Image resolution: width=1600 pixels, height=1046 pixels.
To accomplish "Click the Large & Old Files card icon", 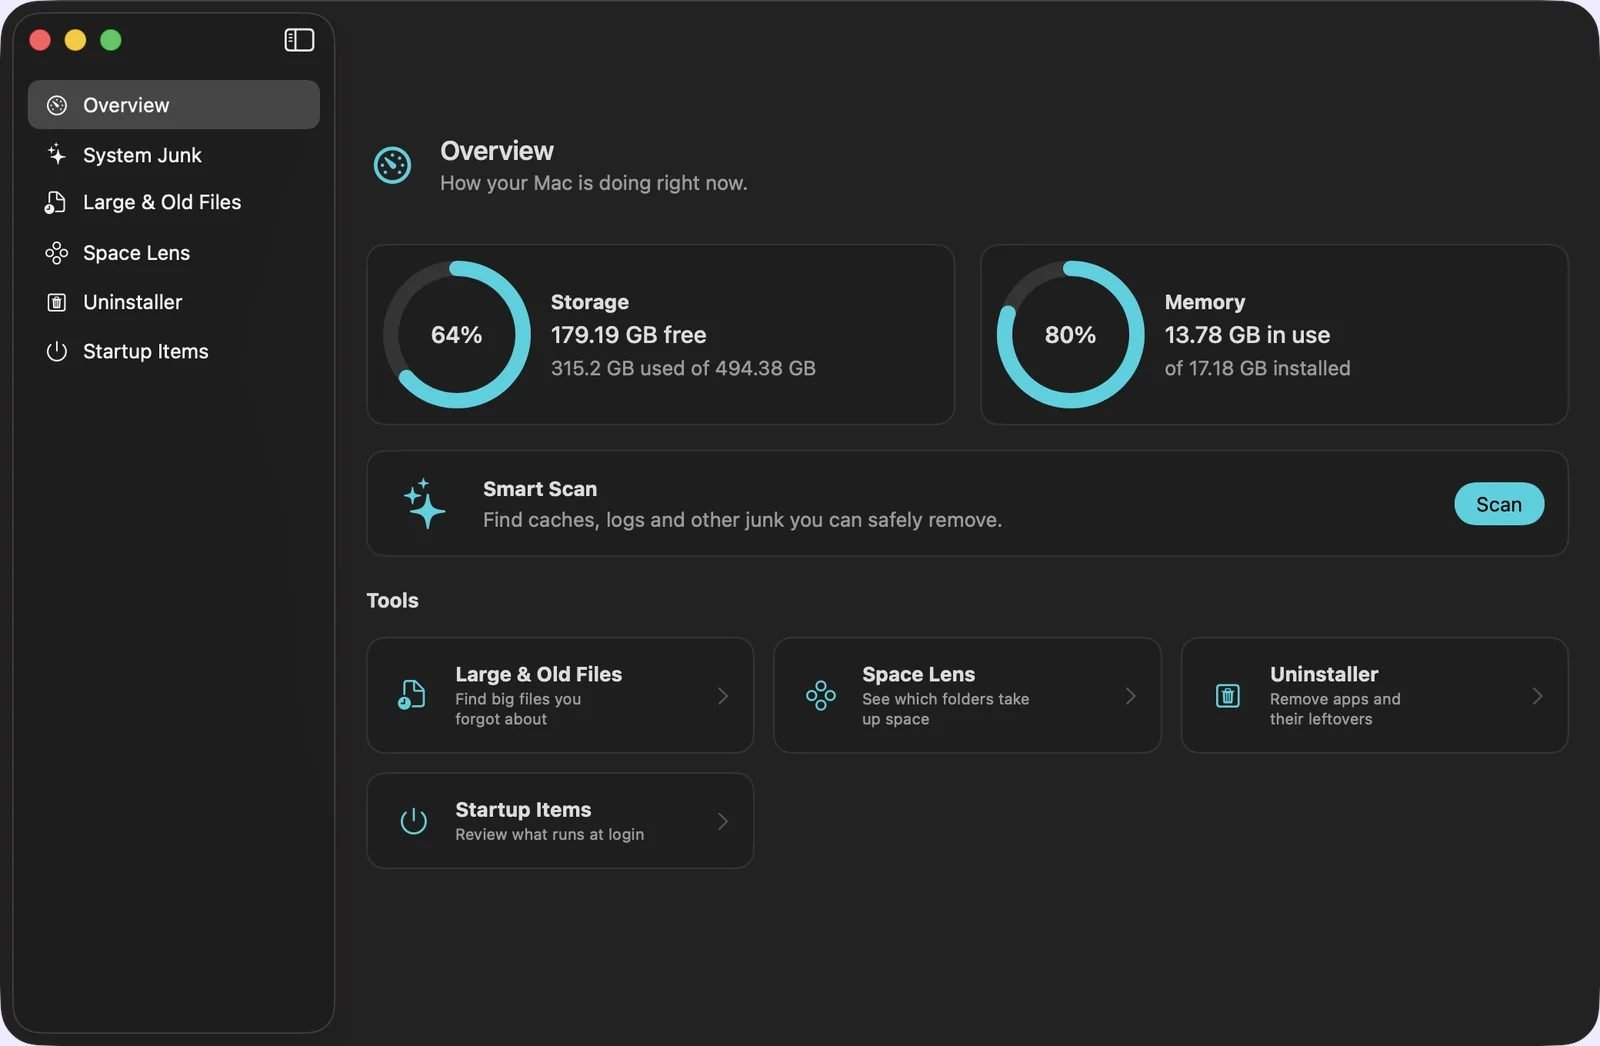I will coord(411,695).
